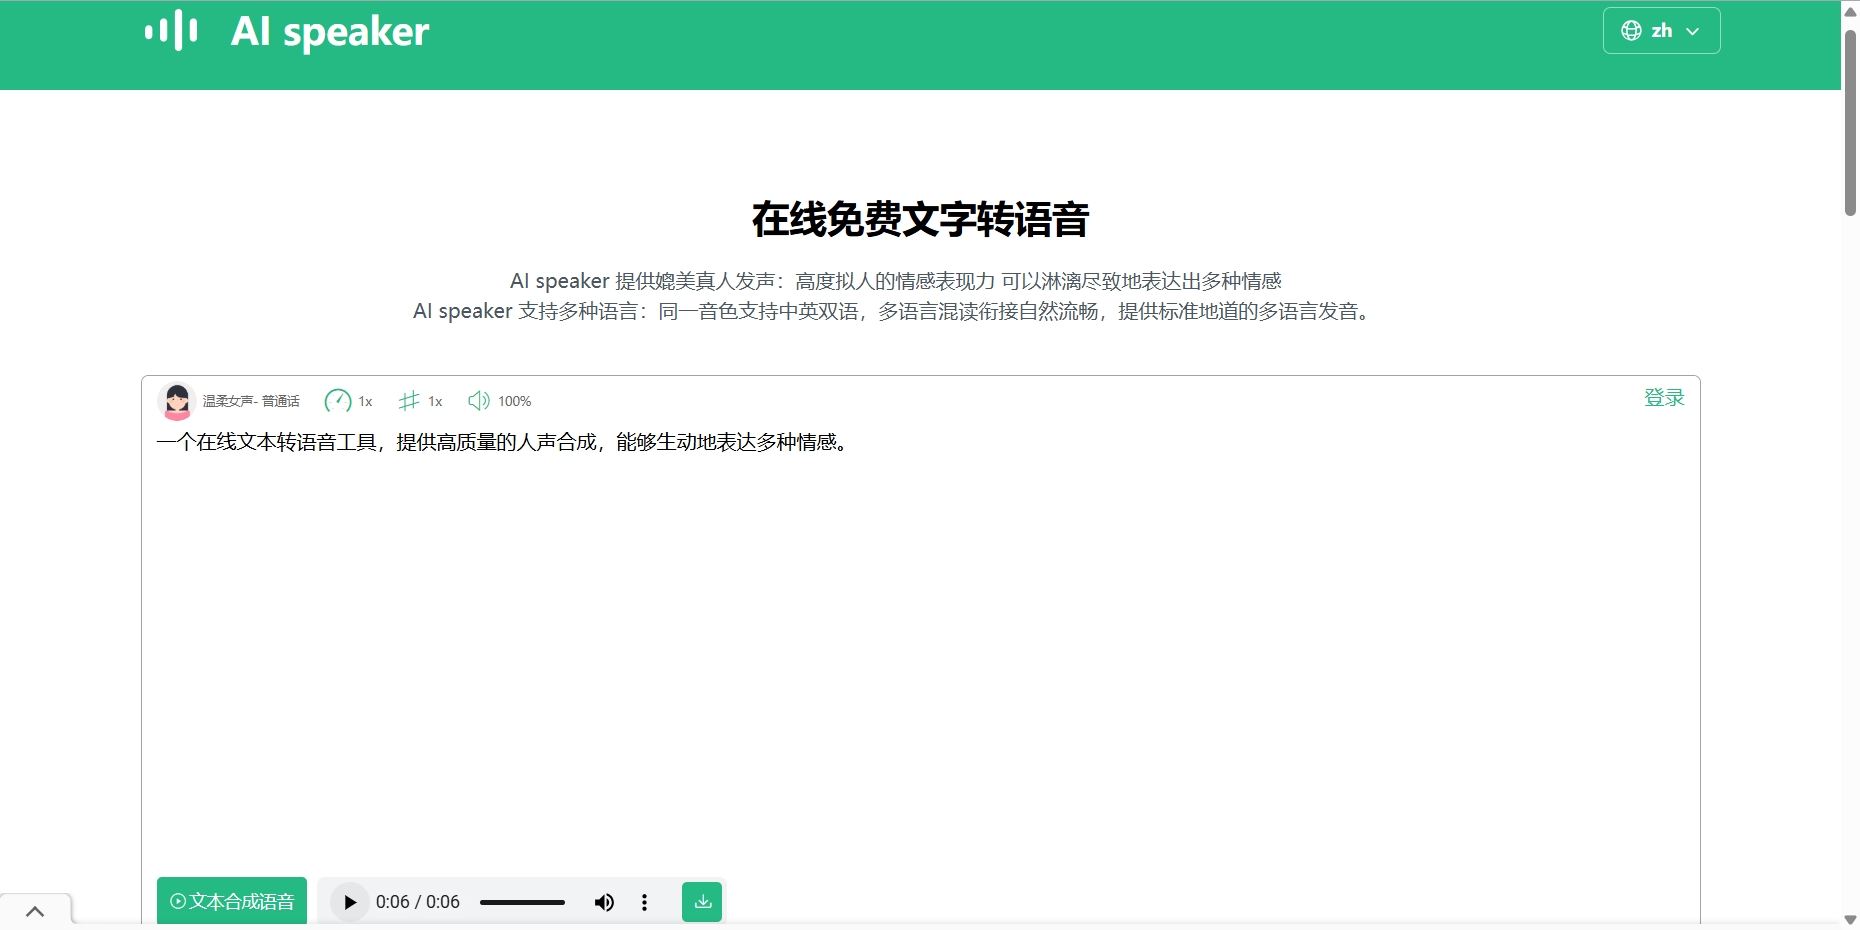This screenshot has width=1860, height=930.
Task: Click the 登录 login link
Action: pos(1664,397)
